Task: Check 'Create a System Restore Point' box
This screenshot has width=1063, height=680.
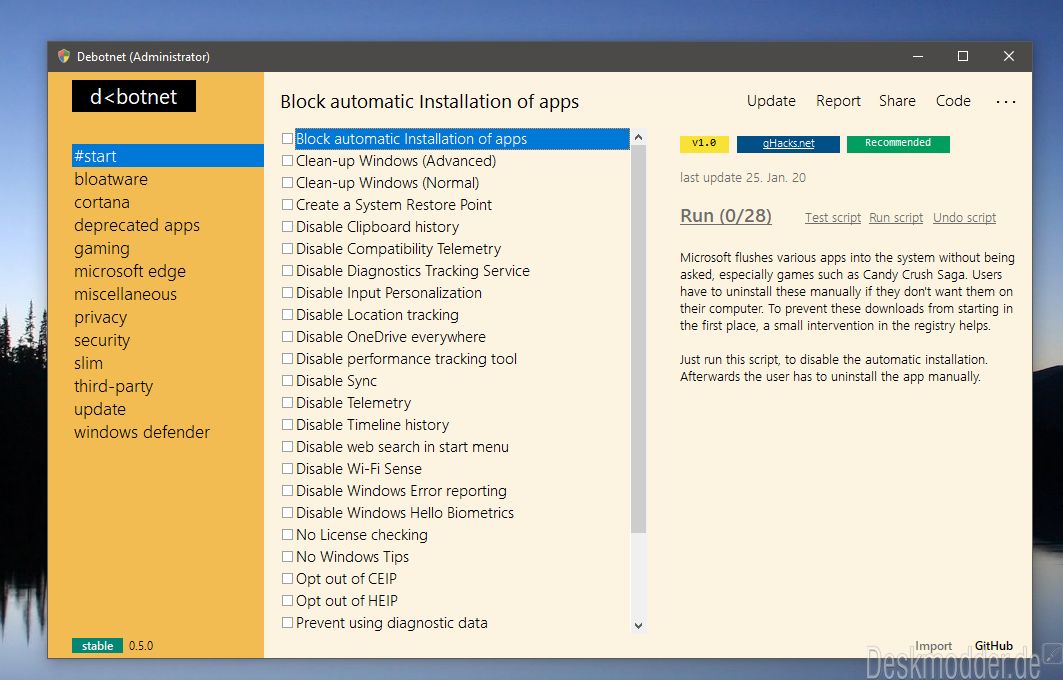Action: [x=287, y=205]
